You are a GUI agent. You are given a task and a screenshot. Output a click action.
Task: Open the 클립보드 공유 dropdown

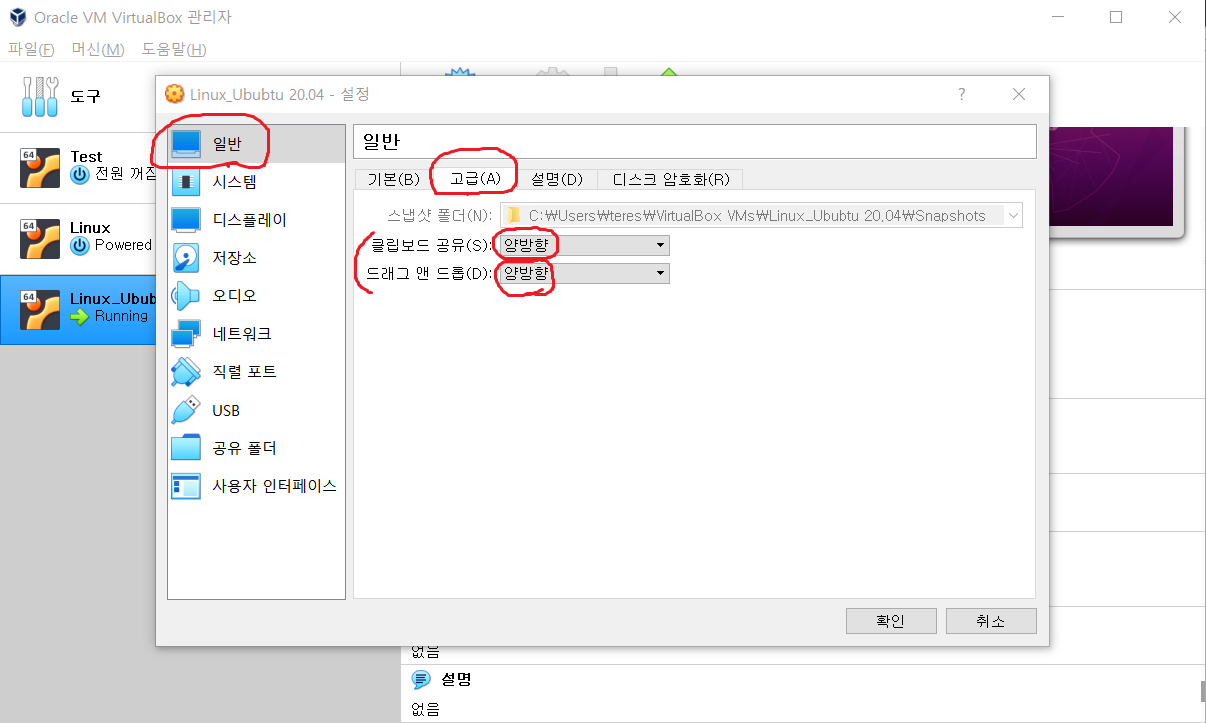[585, 245]
